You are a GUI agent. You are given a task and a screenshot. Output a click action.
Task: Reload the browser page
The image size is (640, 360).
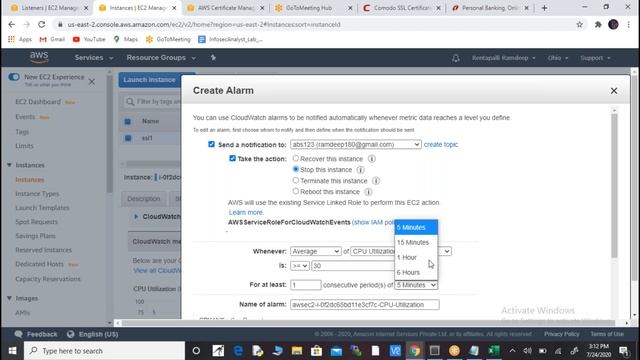[42, 24]
